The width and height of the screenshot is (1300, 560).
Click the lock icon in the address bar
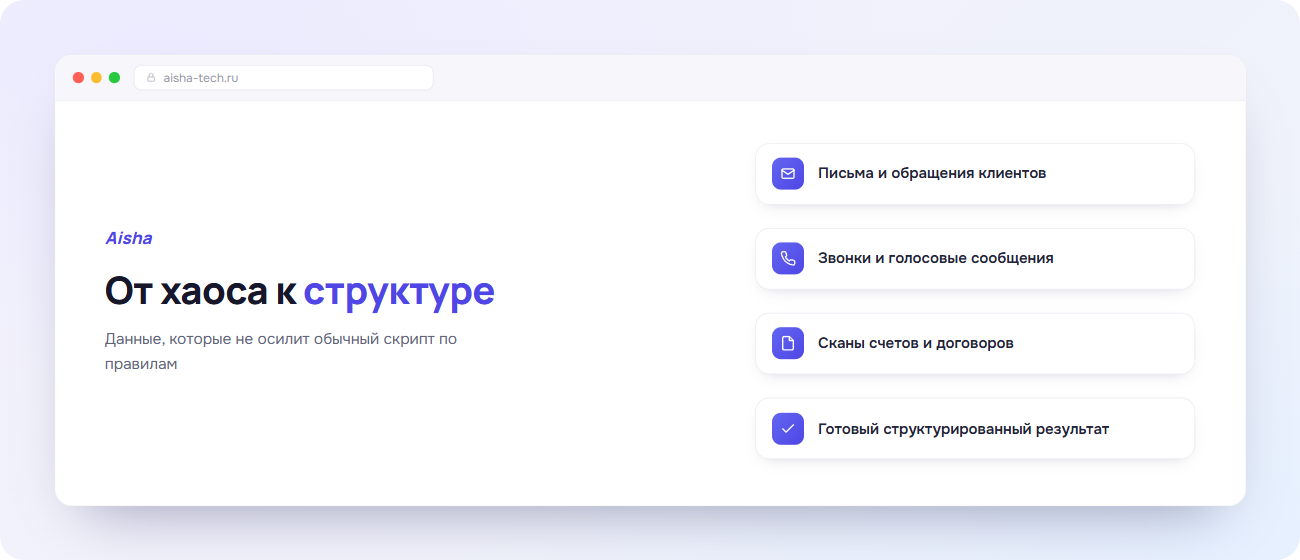(152, 77)
